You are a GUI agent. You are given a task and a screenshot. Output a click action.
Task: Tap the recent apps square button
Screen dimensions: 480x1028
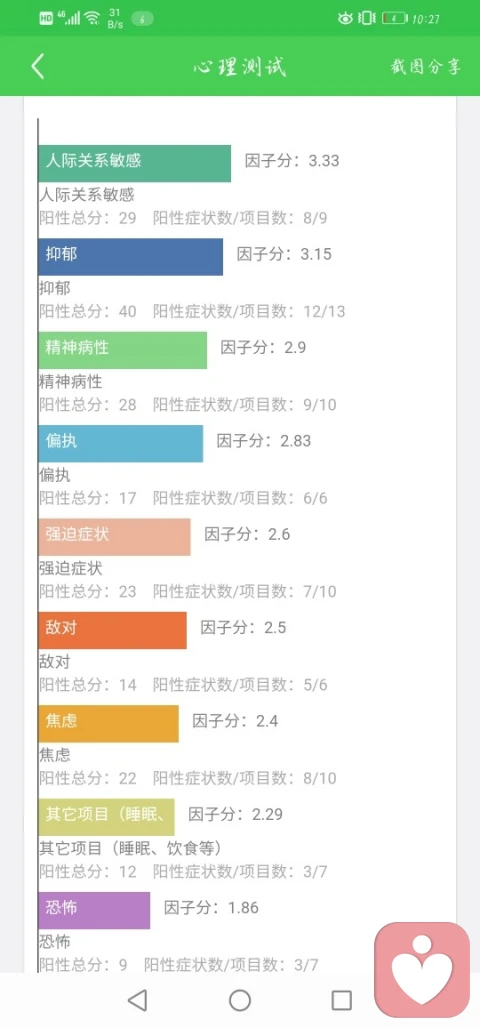[x=342, y=1000]
